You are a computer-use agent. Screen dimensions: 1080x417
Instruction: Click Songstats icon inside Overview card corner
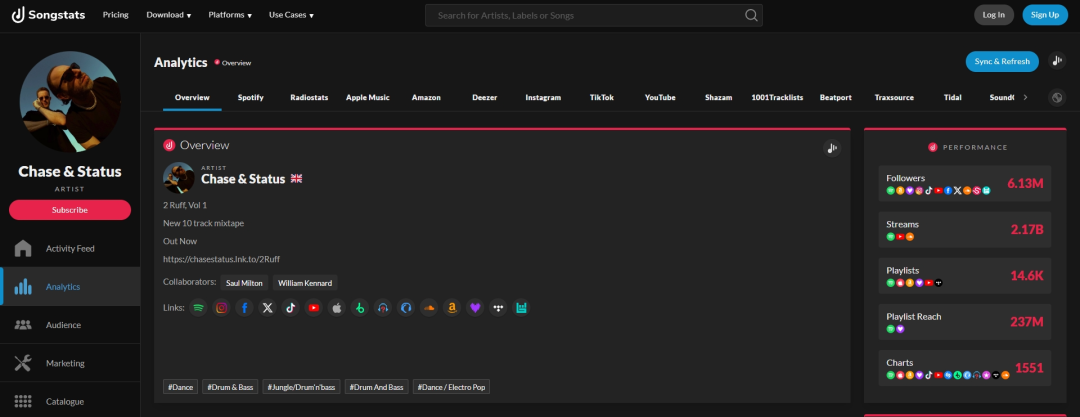tap(832, 148)
